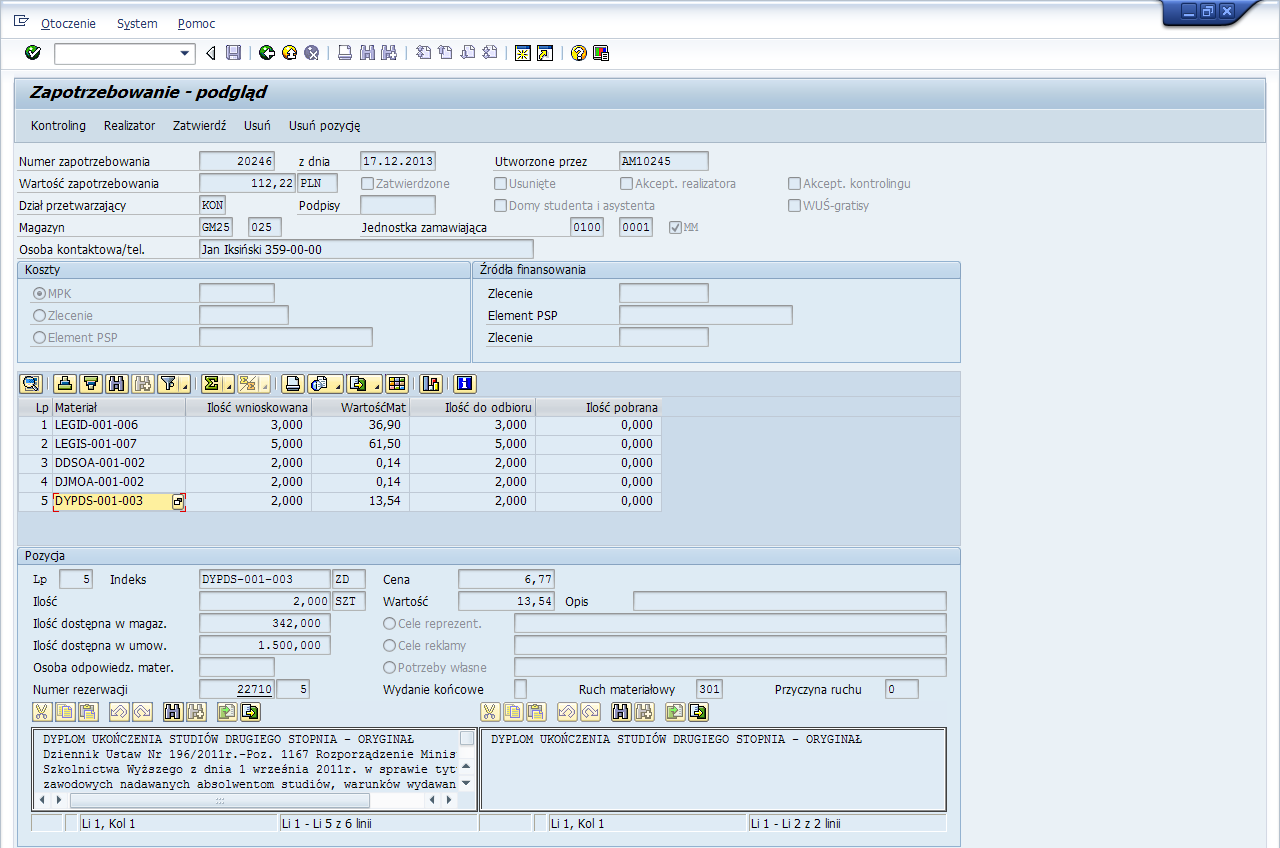Click the Copy icon of right text editor
This screenshot has height=848, width=1280.
[513, 712]
